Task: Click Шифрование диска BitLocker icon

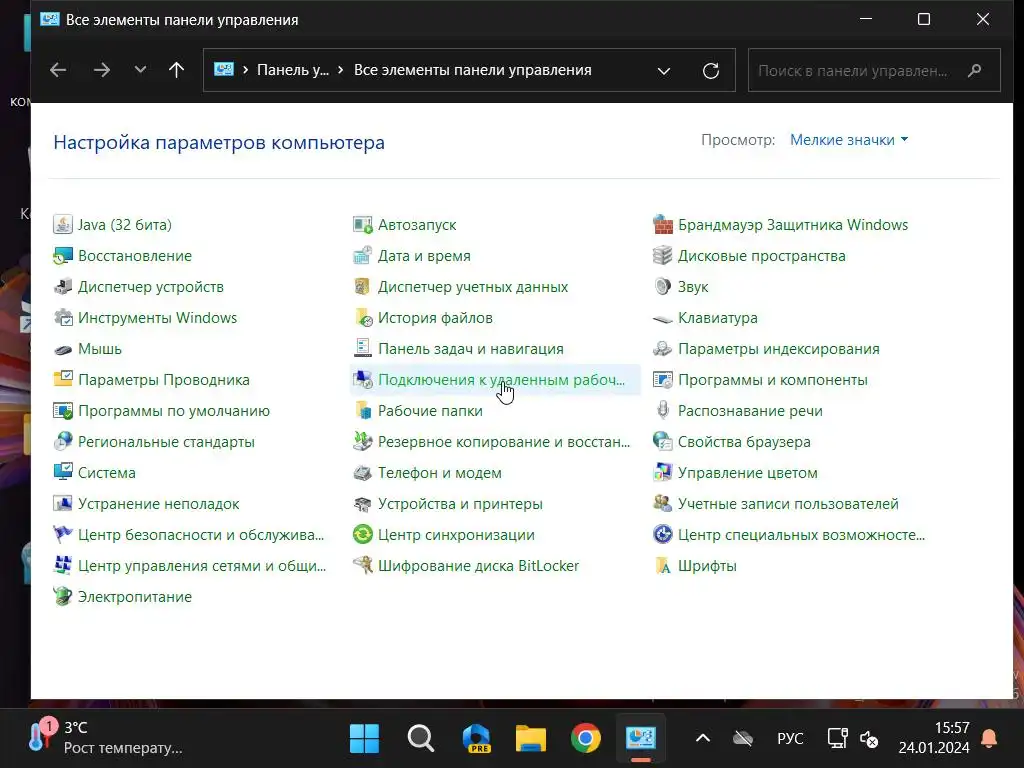Action: [362, 566]
